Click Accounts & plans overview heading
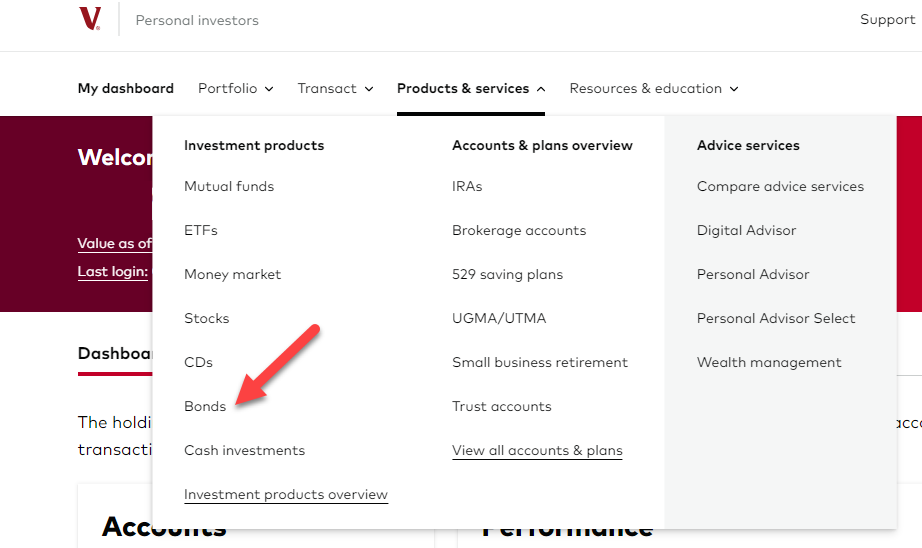 542,145
